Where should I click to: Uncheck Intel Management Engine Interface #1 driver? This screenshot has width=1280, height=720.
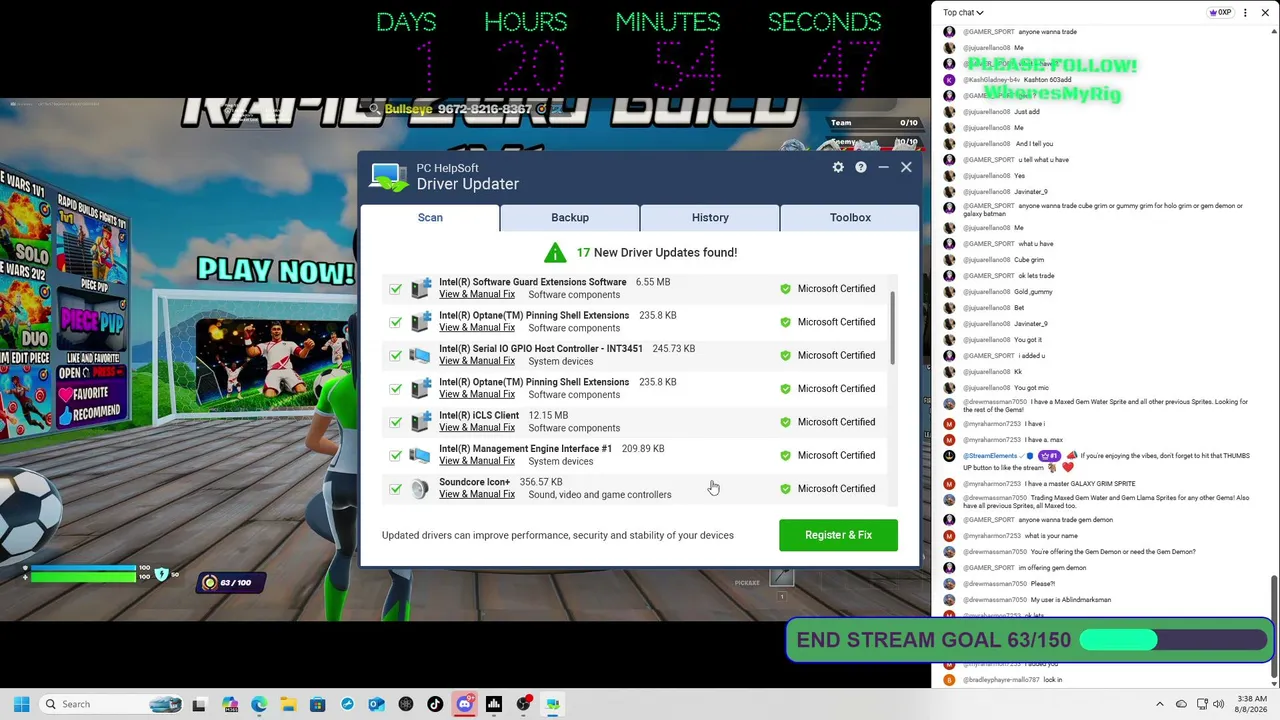click(x=396, y=455)
